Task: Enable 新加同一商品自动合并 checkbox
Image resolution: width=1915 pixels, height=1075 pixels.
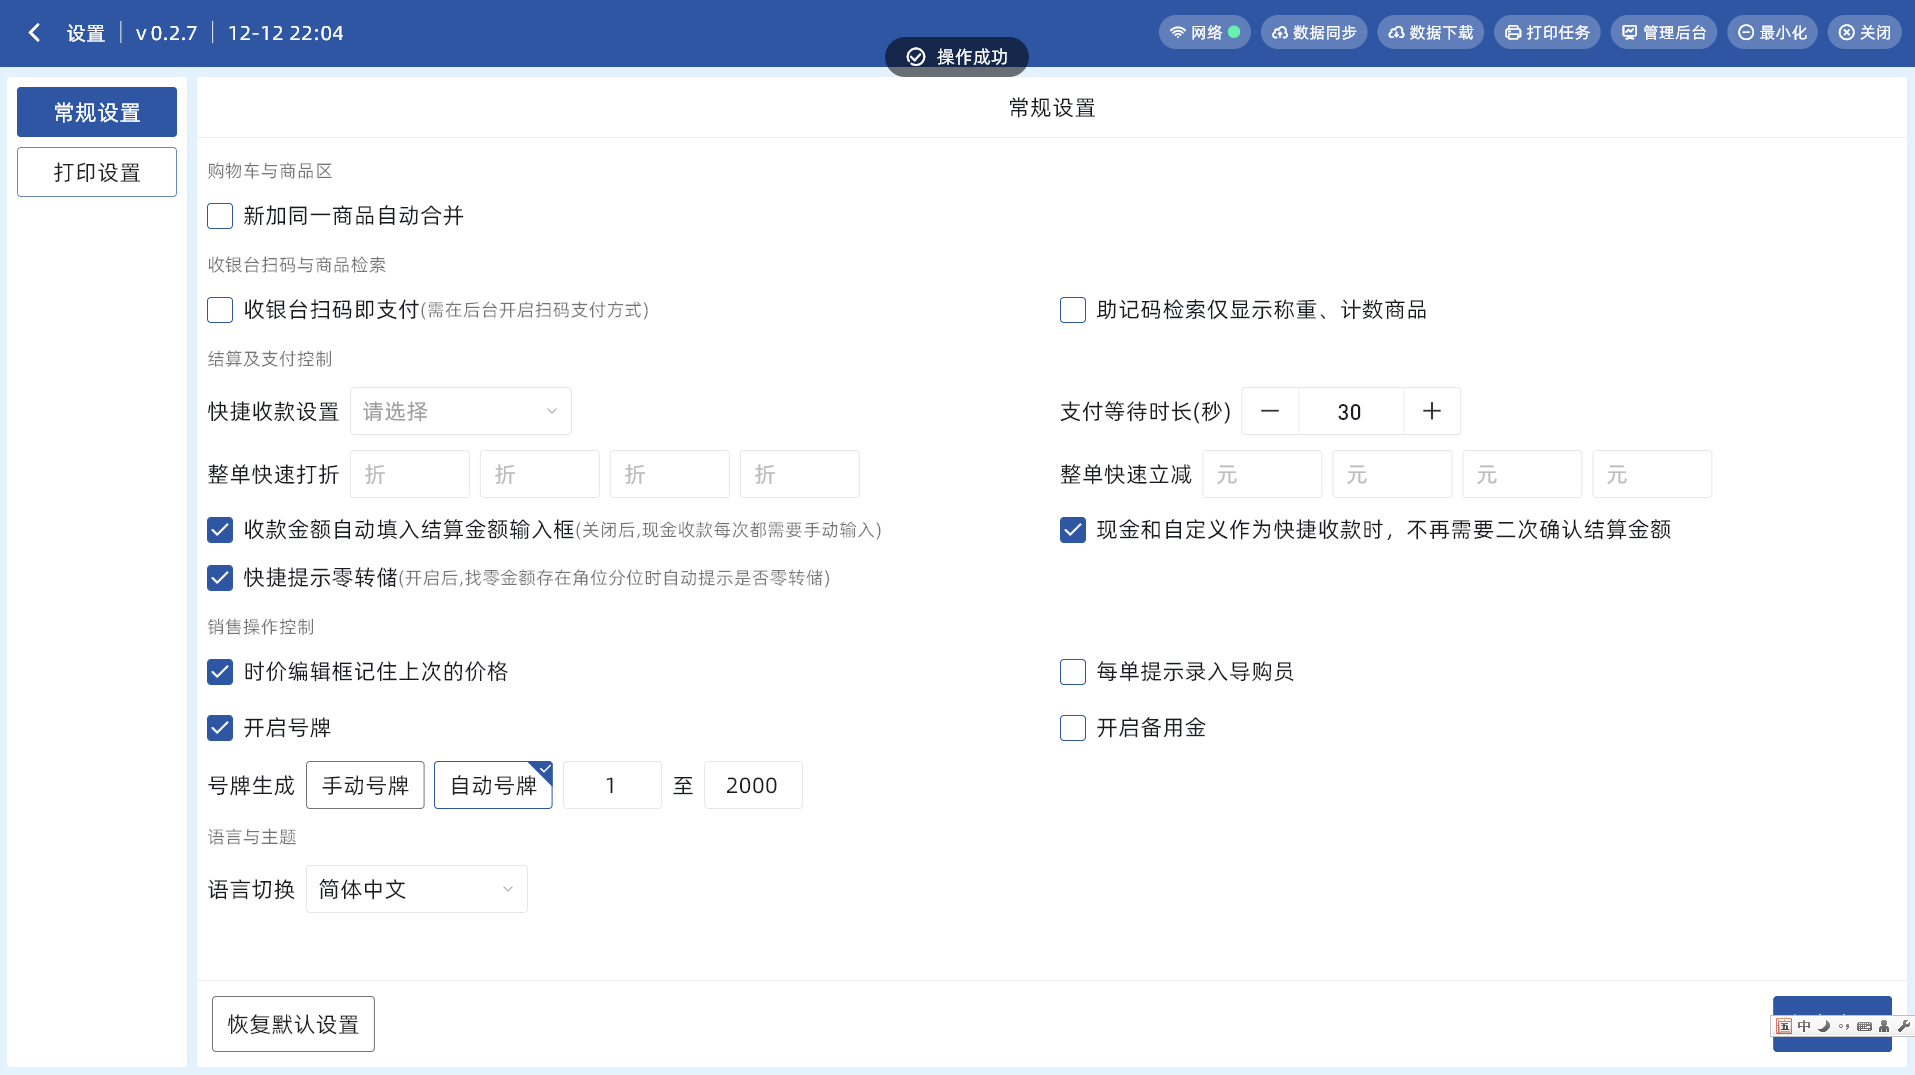Action: coord(220,216)
